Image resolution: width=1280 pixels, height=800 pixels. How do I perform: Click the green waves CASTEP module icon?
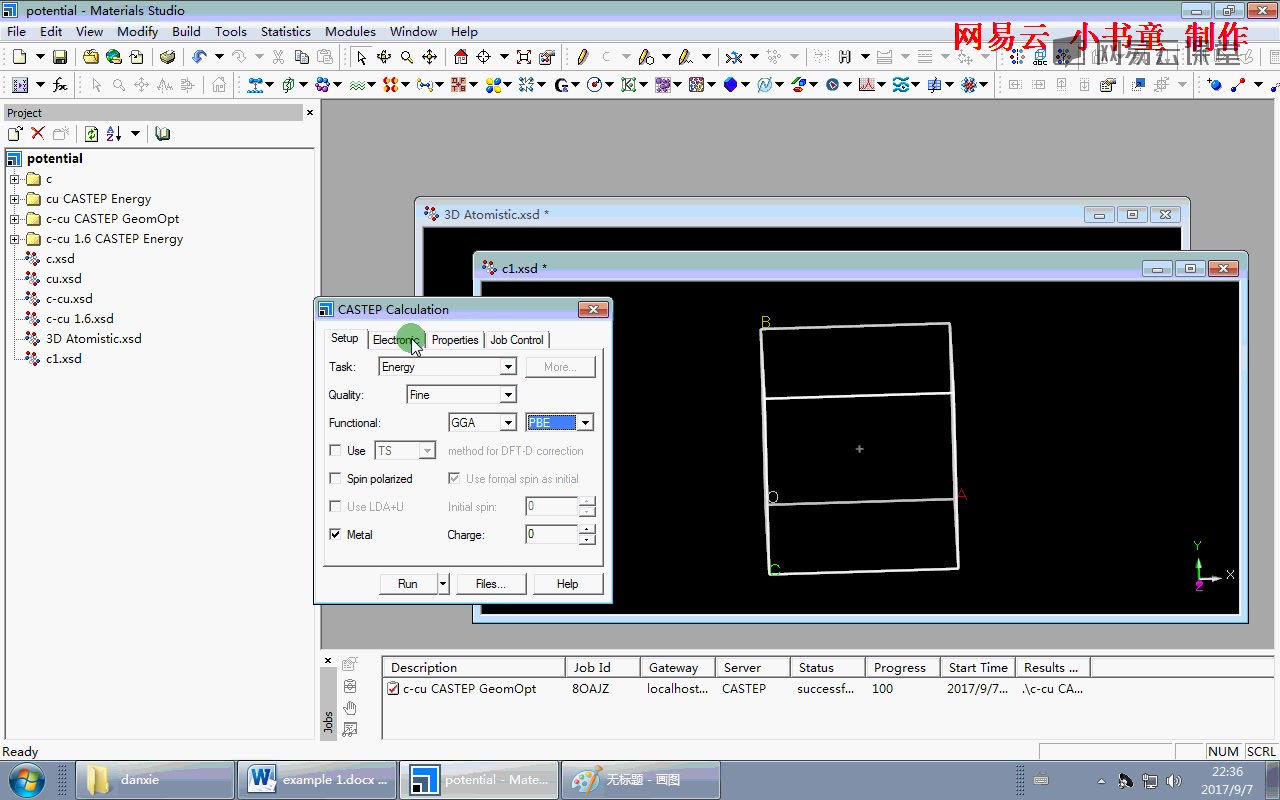point(357,85)
